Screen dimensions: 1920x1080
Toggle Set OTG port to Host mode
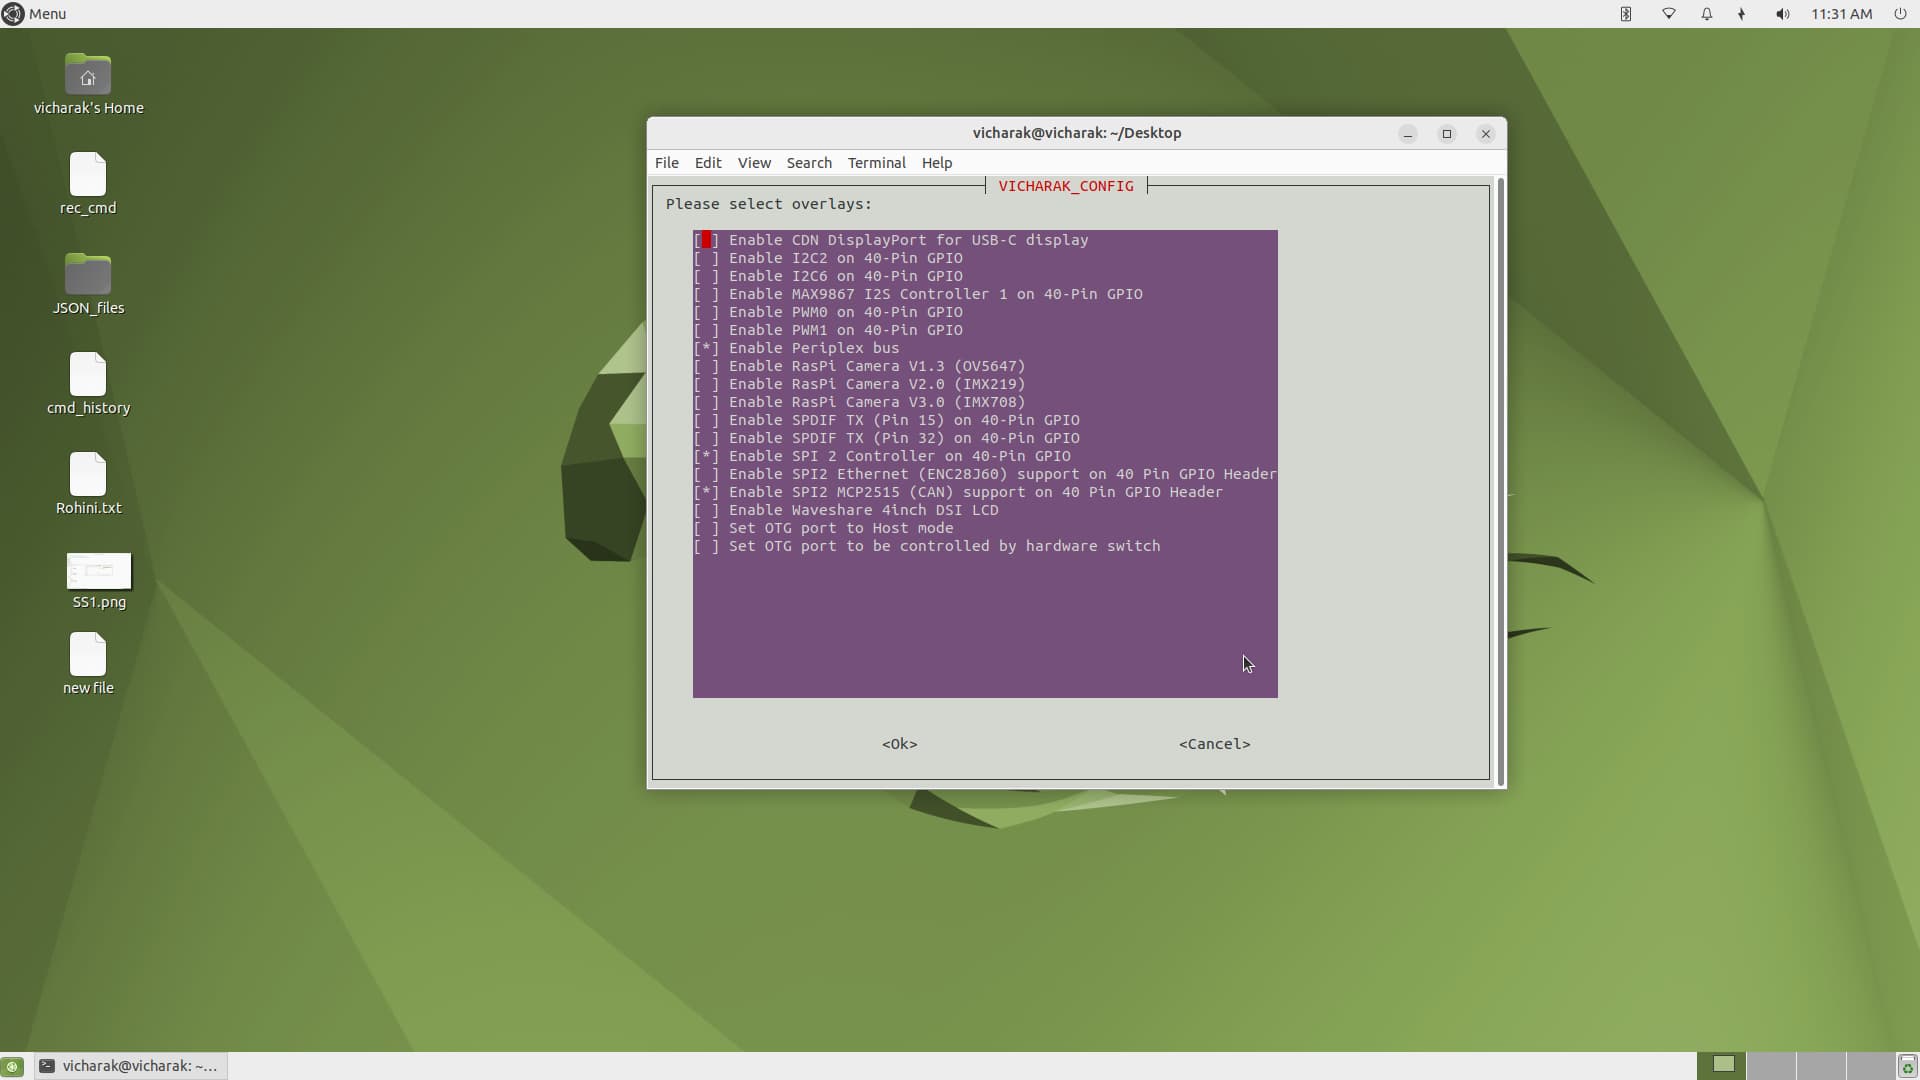[x=707, y=528]
